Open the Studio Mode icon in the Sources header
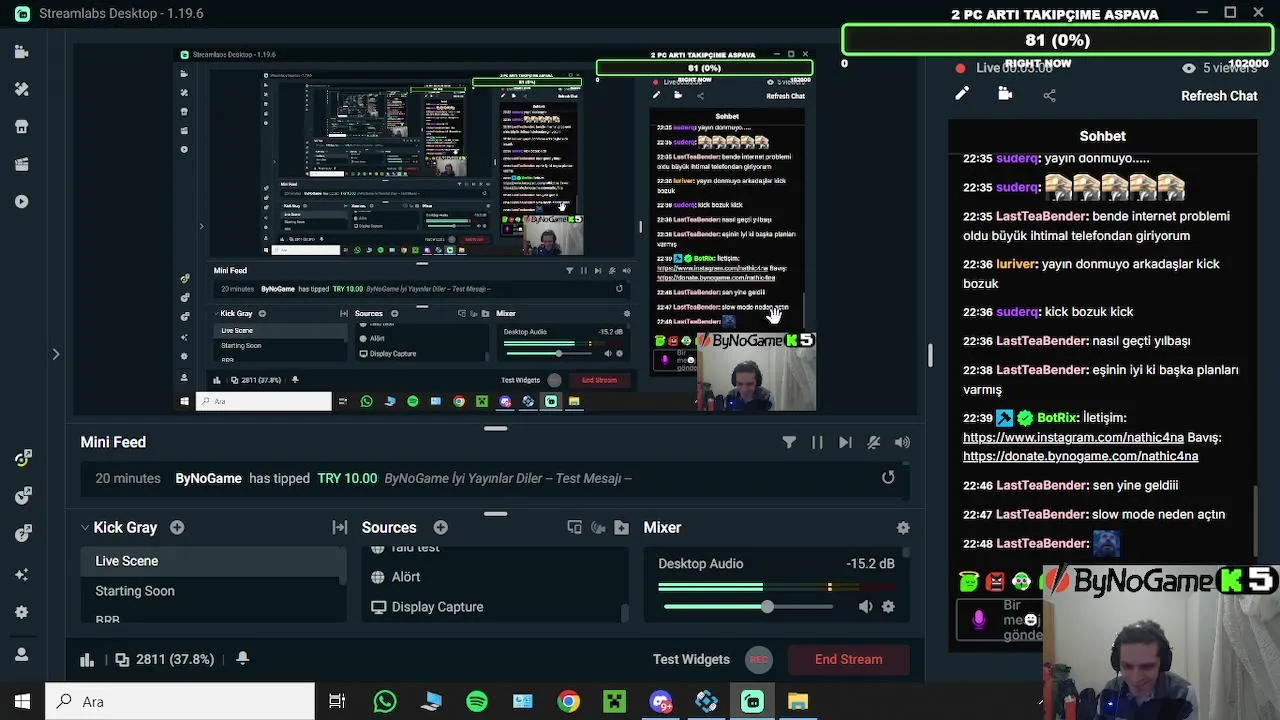 coord(574,527)
